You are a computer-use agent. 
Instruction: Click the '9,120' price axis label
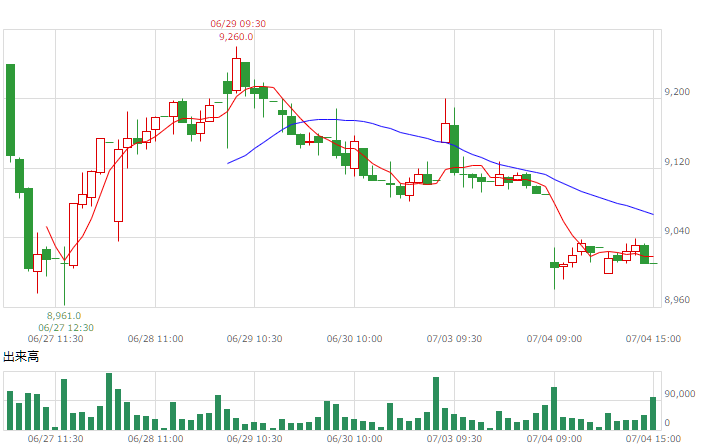coord(677,162)
